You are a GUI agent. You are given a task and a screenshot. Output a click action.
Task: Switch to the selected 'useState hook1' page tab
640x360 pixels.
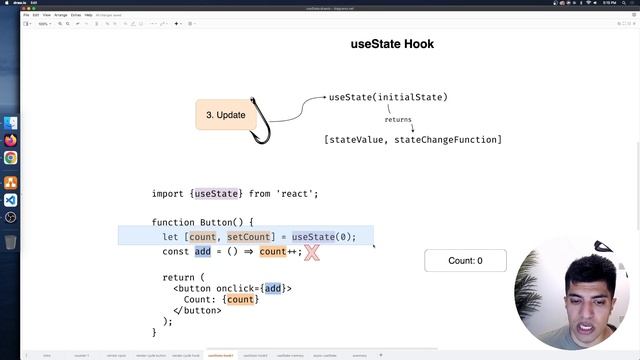pos(220,356)
